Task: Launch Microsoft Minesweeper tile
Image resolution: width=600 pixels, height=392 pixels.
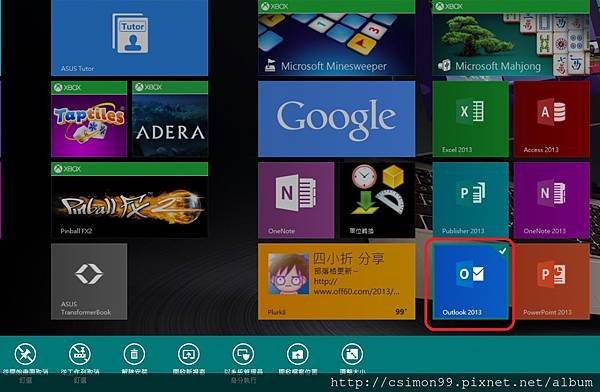Action: [336, 38]
